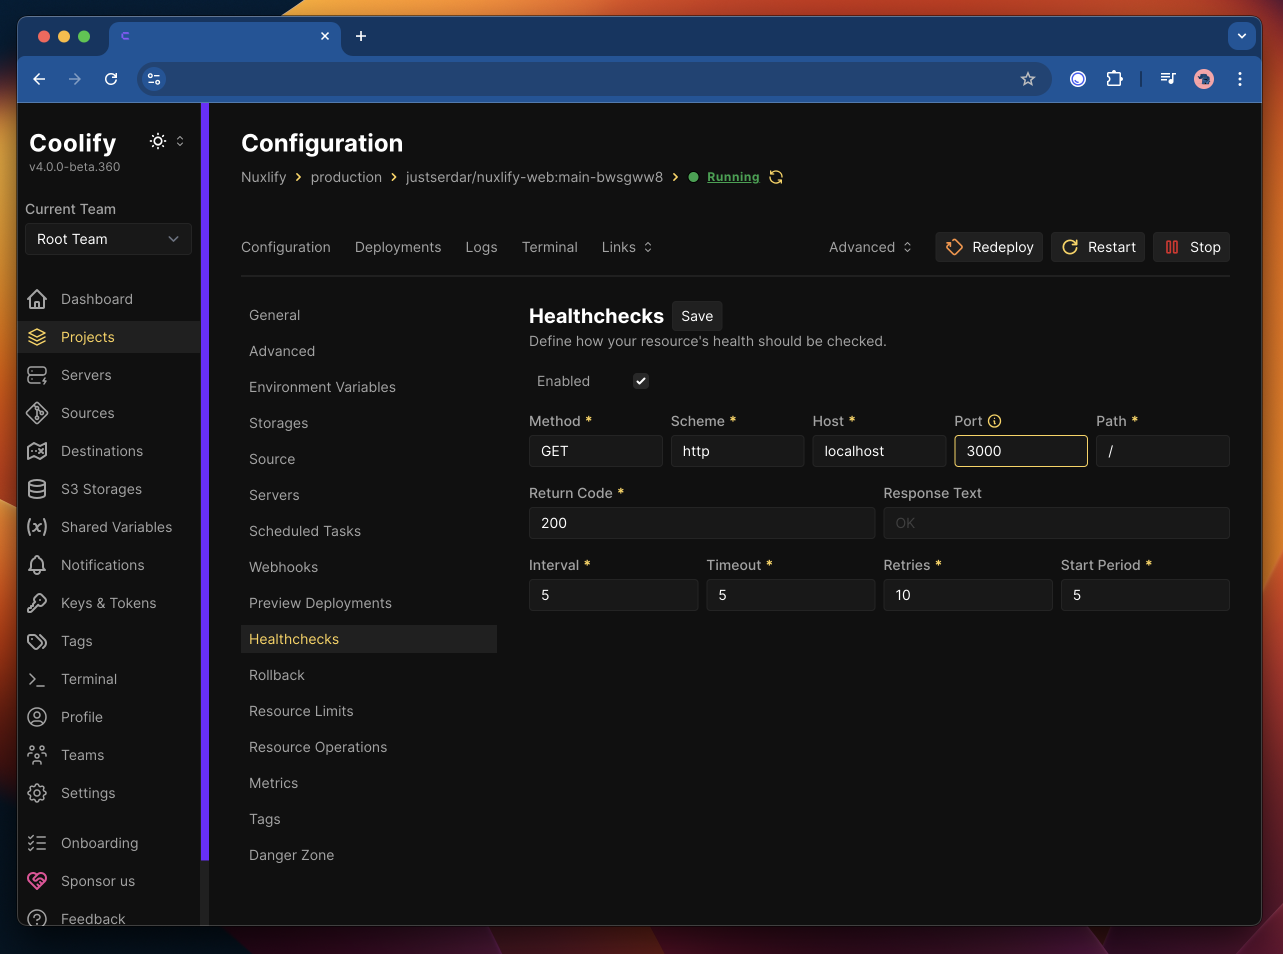Save the Healthchecks settings
Image resolution: width=1283 pixels, height=954 pixels.
click(697, 316)
